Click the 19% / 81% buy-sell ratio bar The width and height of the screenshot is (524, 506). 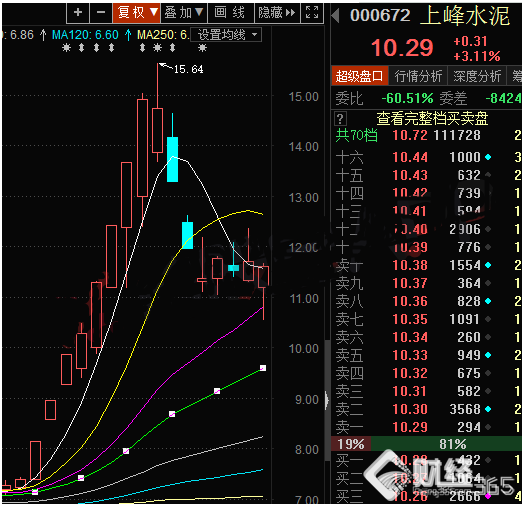click(x=426, y=444)
